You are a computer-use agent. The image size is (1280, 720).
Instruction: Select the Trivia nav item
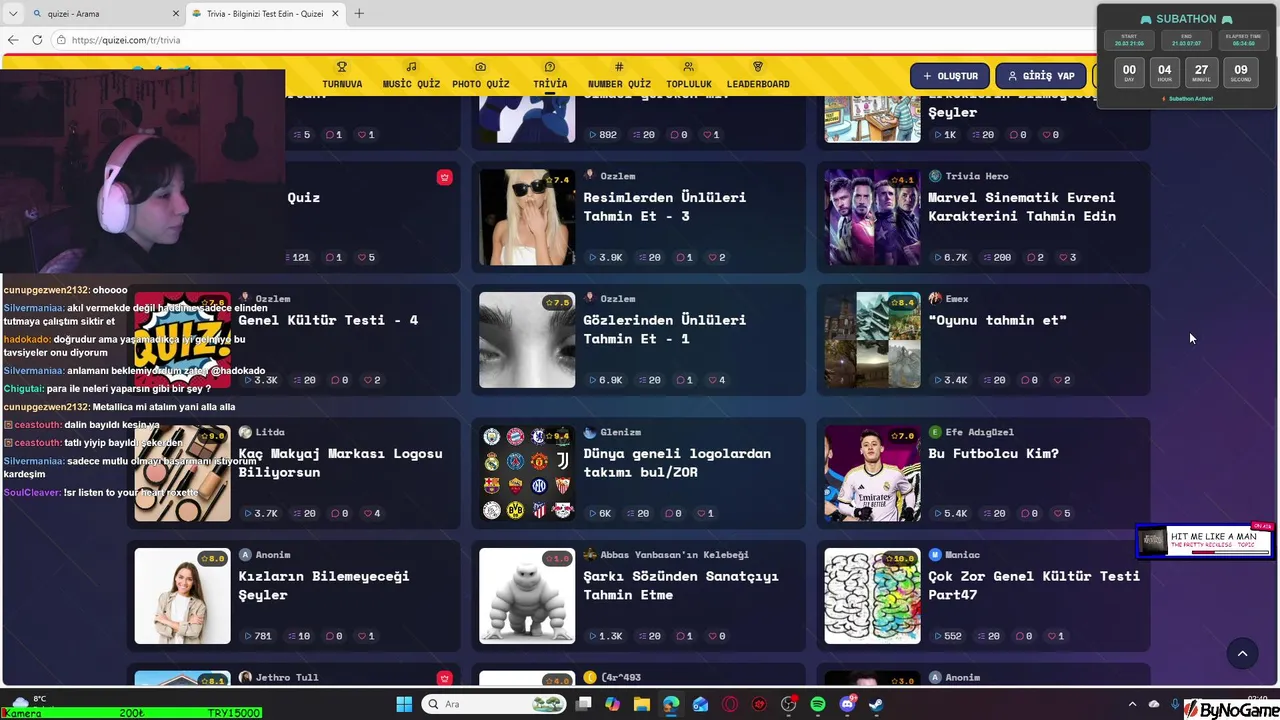[x=550, y=76]
